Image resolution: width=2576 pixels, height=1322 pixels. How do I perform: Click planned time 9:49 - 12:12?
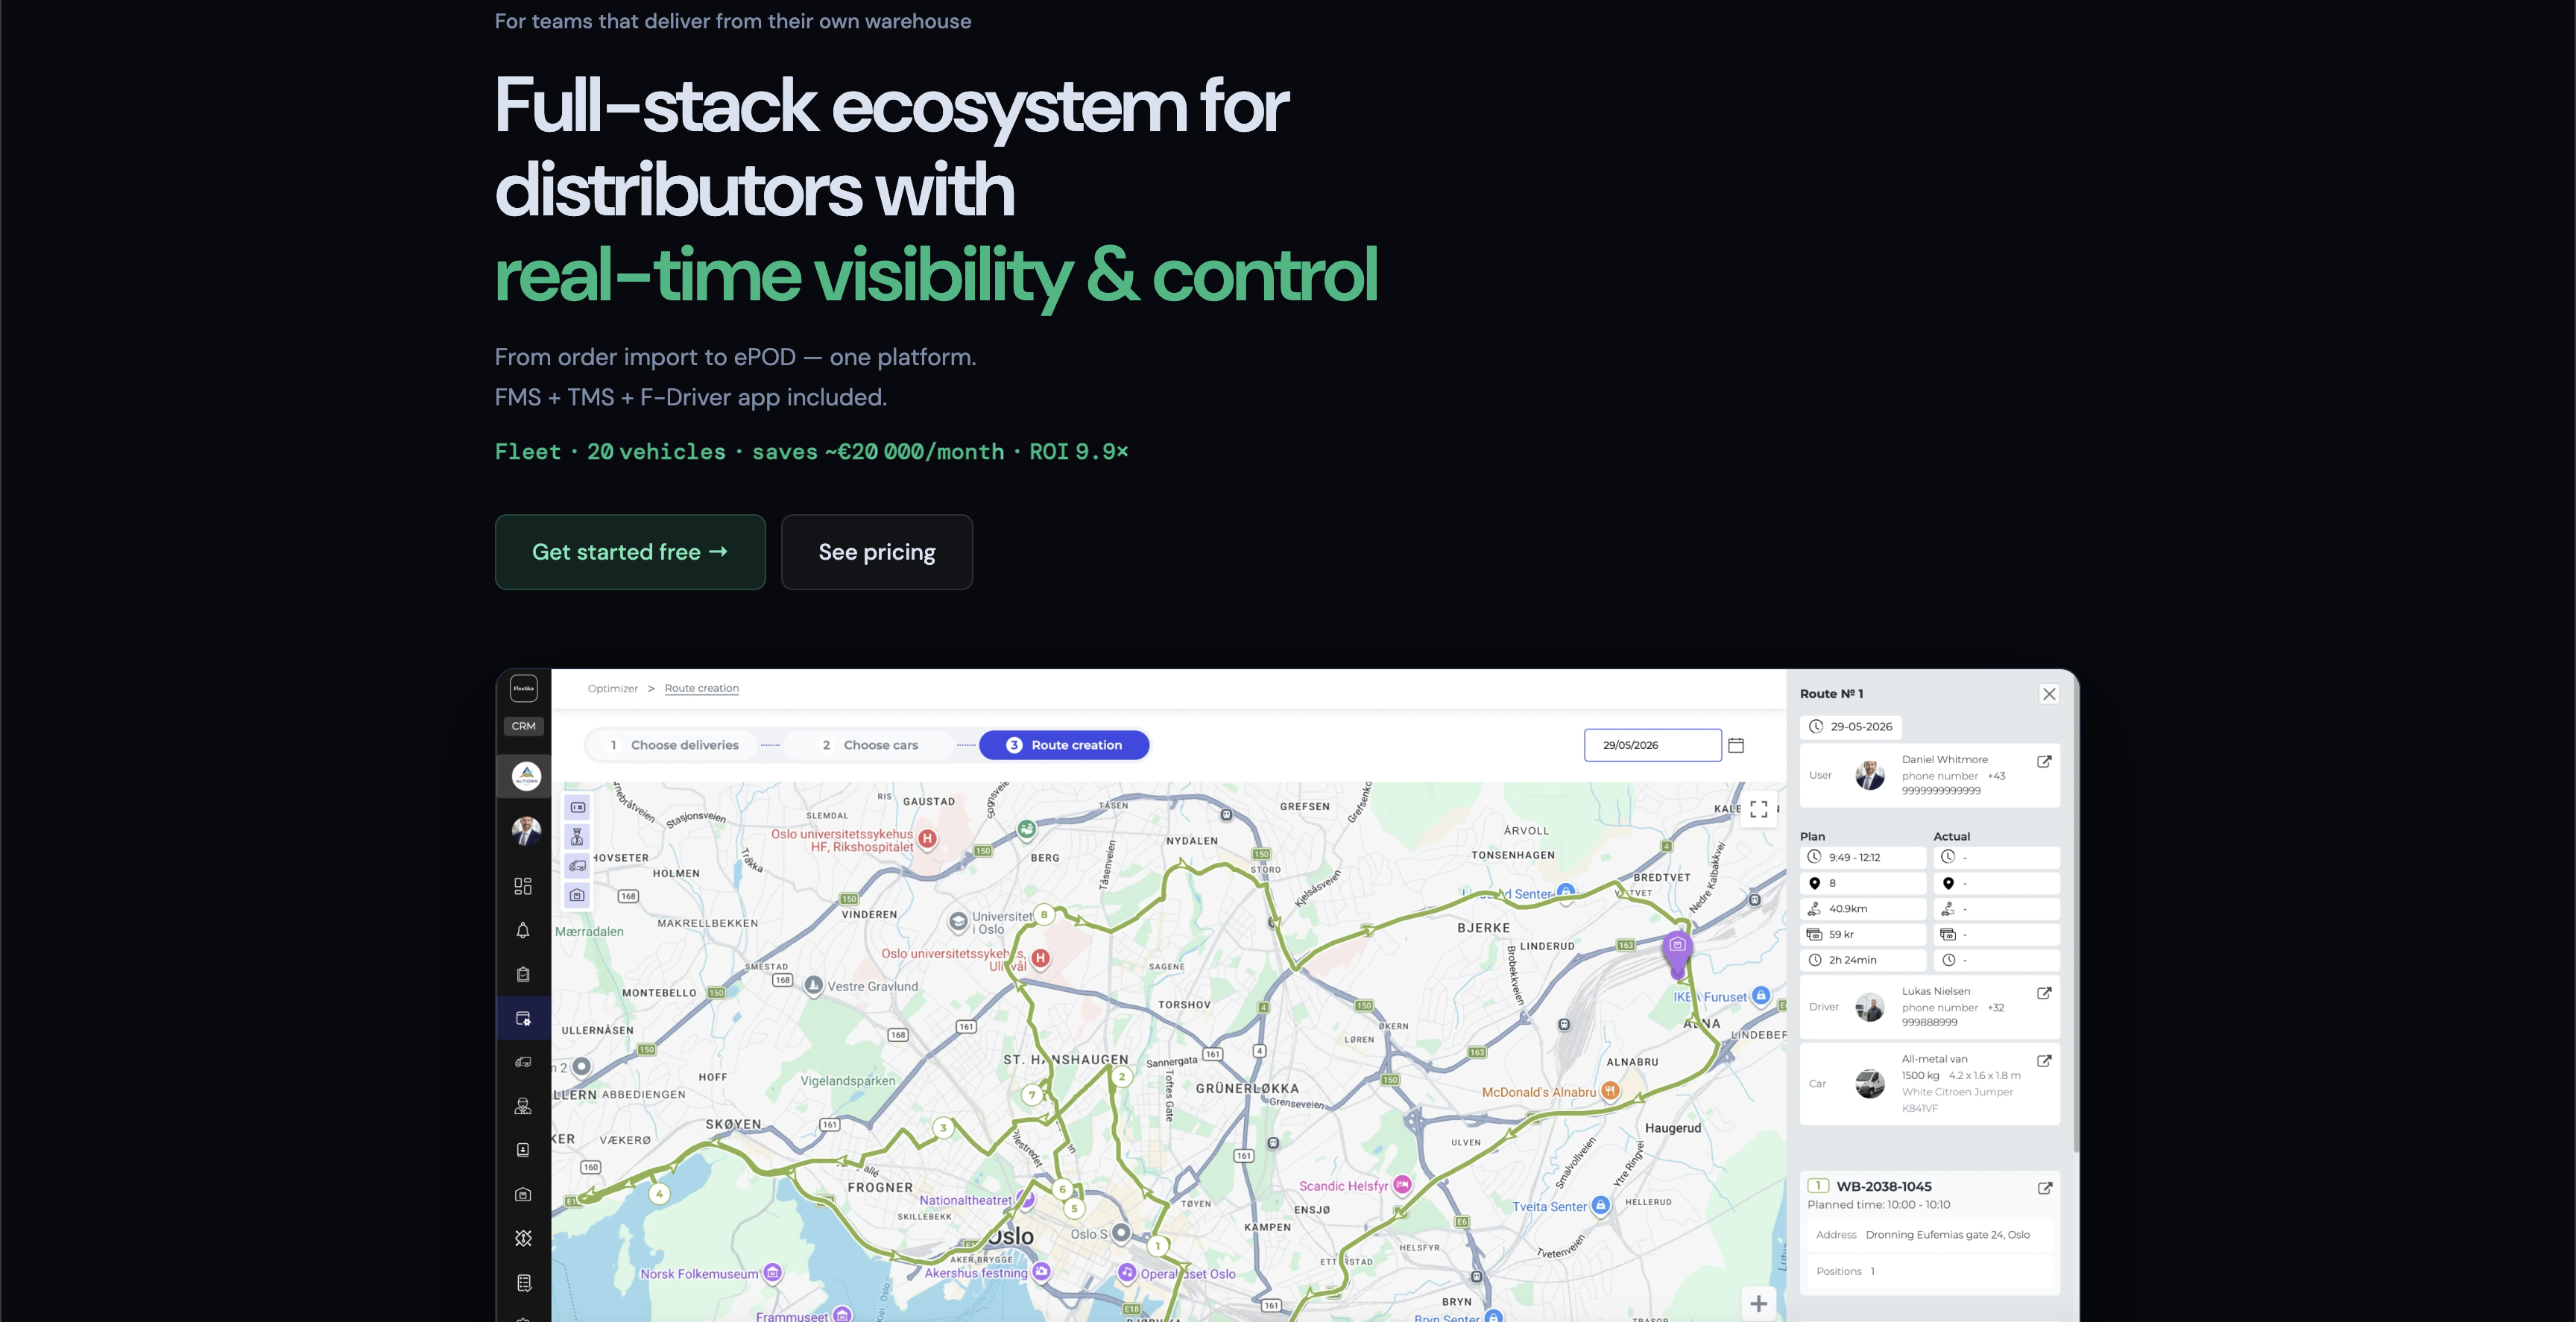coord(1863,857)
